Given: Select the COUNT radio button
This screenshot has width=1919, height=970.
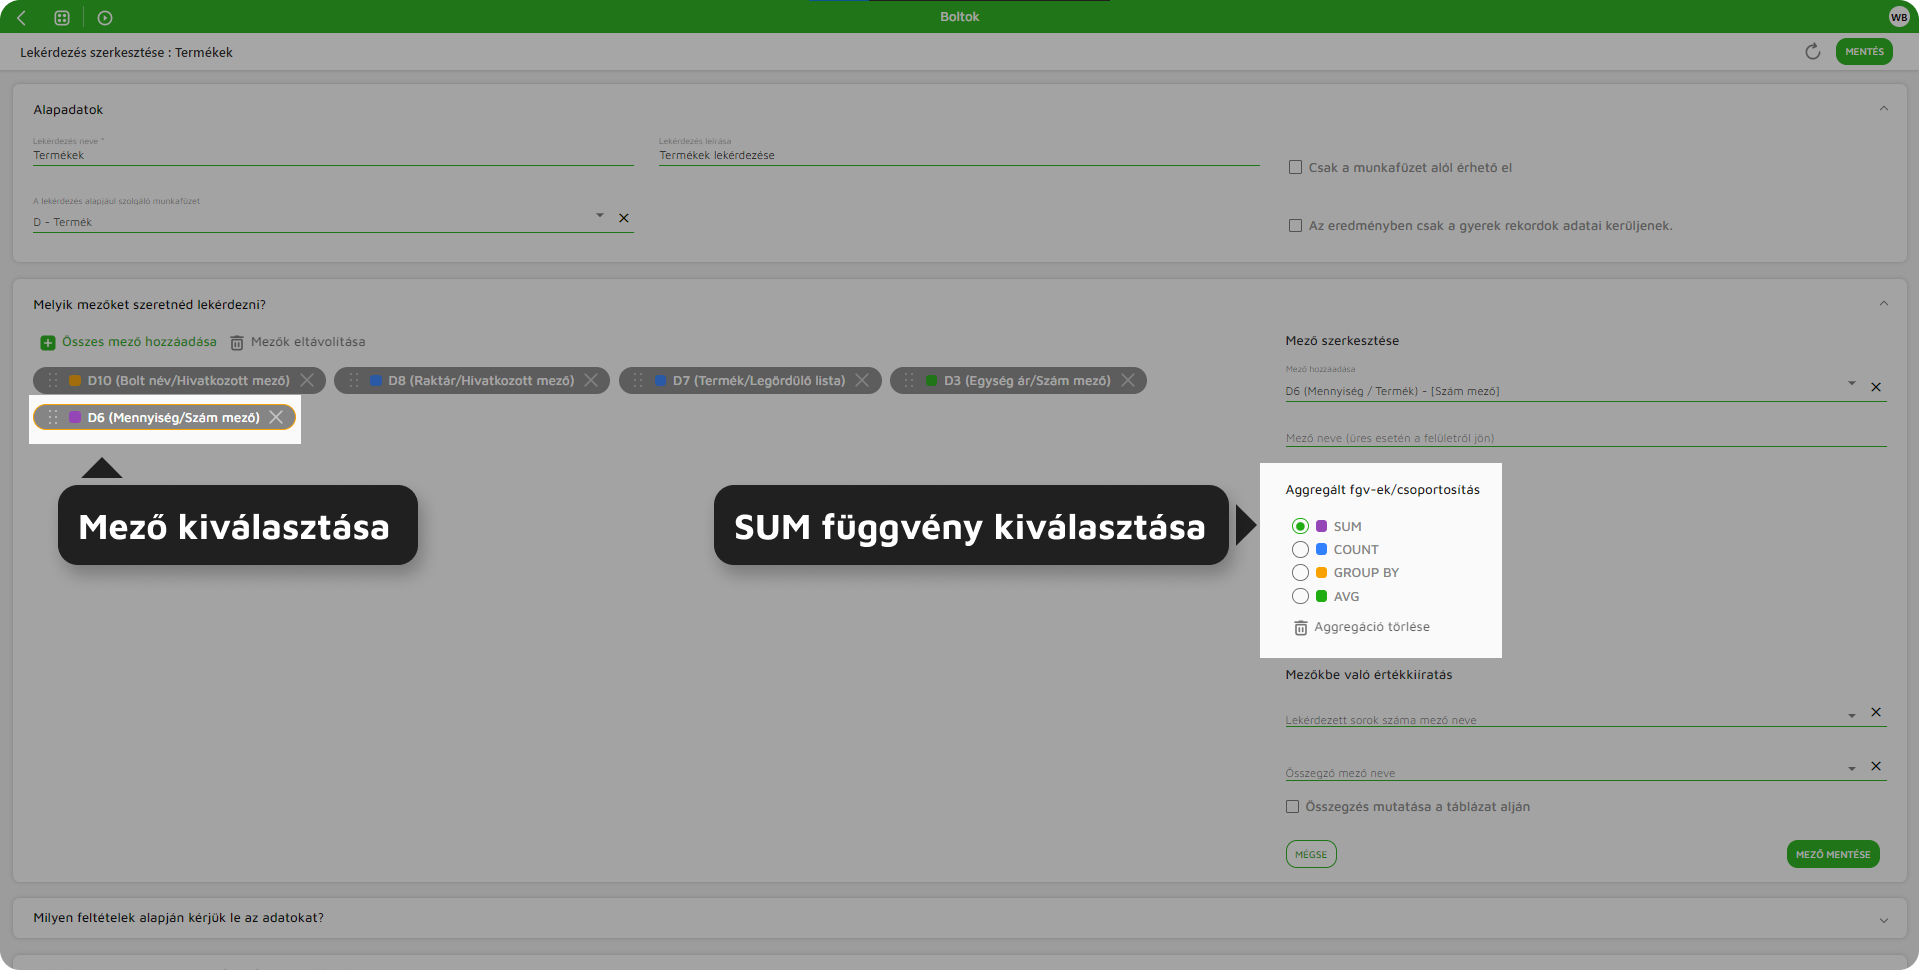Looking at the screenshot, I should [1300, 549].
